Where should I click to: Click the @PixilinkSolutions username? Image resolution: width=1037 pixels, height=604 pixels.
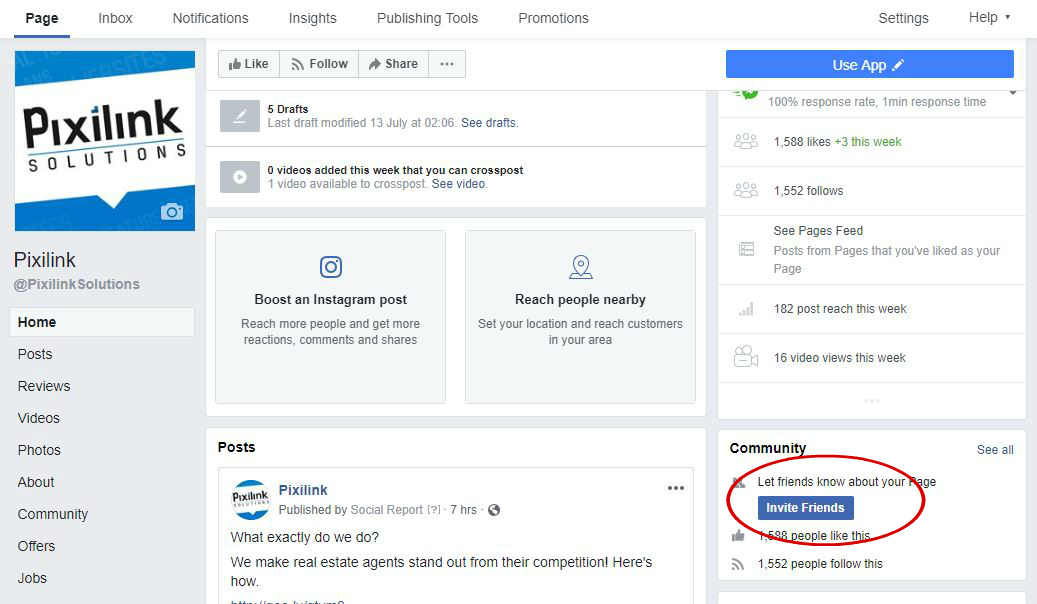(x=77, y=284)
